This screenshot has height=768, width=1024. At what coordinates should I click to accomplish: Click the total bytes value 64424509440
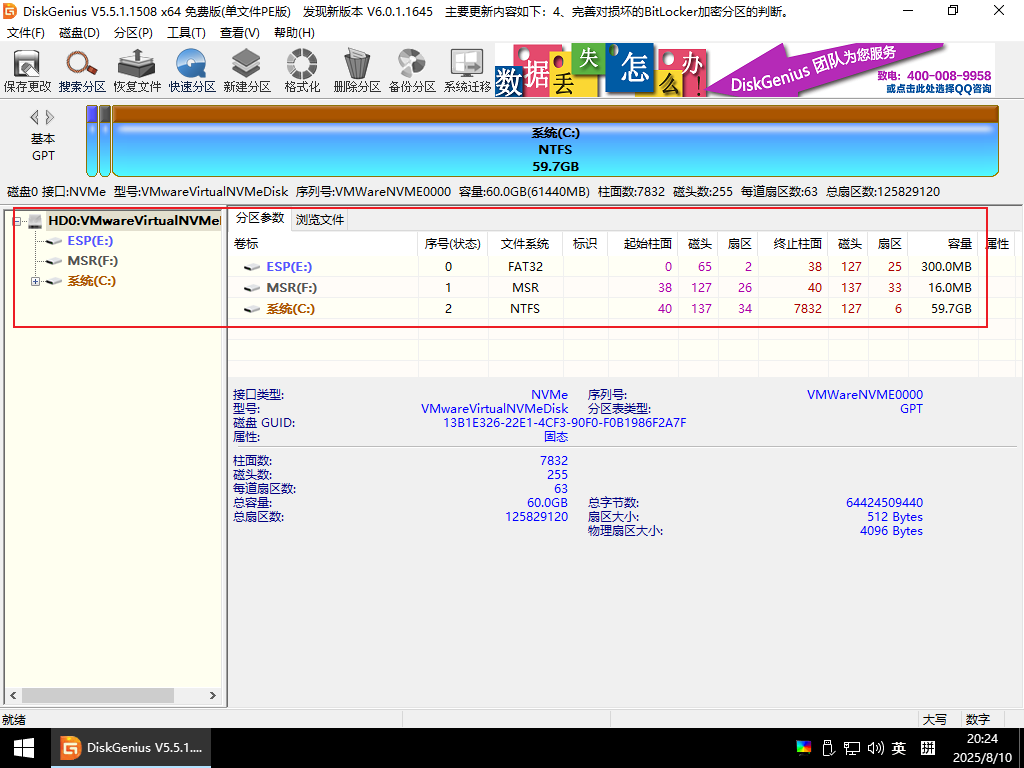point(884,503)
